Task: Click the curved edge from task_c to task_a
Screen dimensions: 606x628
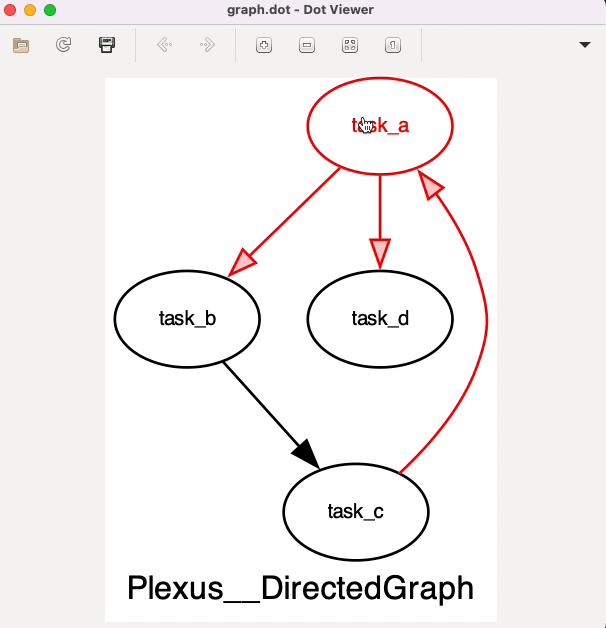Action: click(485, 330)
